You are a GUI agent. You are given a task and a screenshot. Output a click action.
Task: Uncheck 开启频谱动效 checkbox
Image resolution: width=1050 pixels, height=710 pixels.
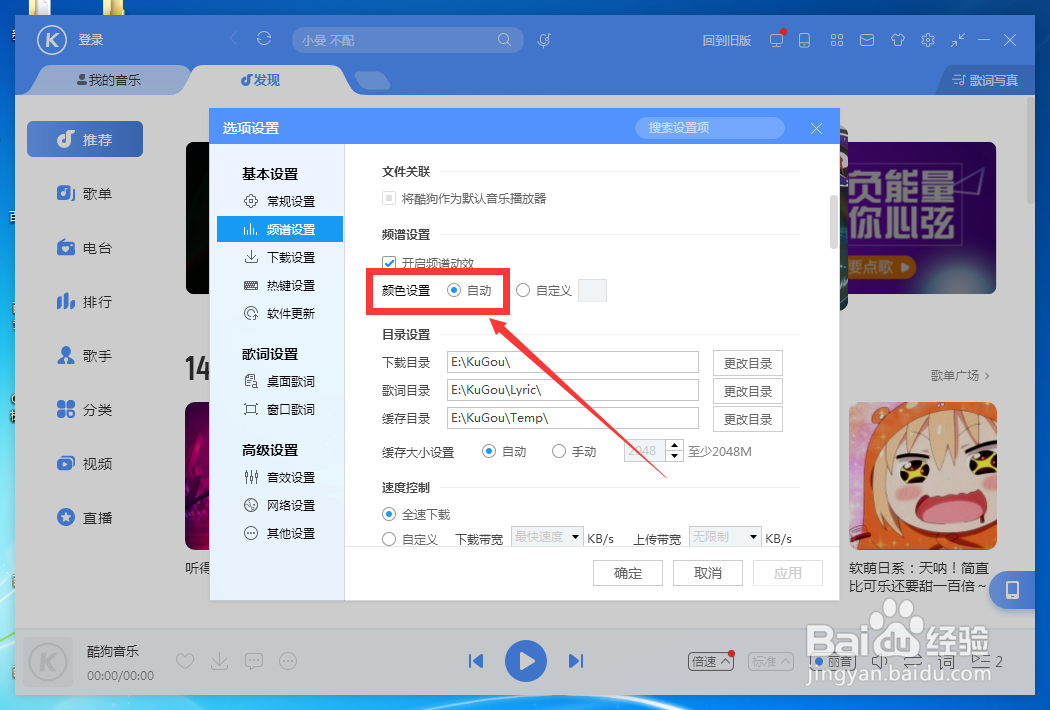[388, 263]
